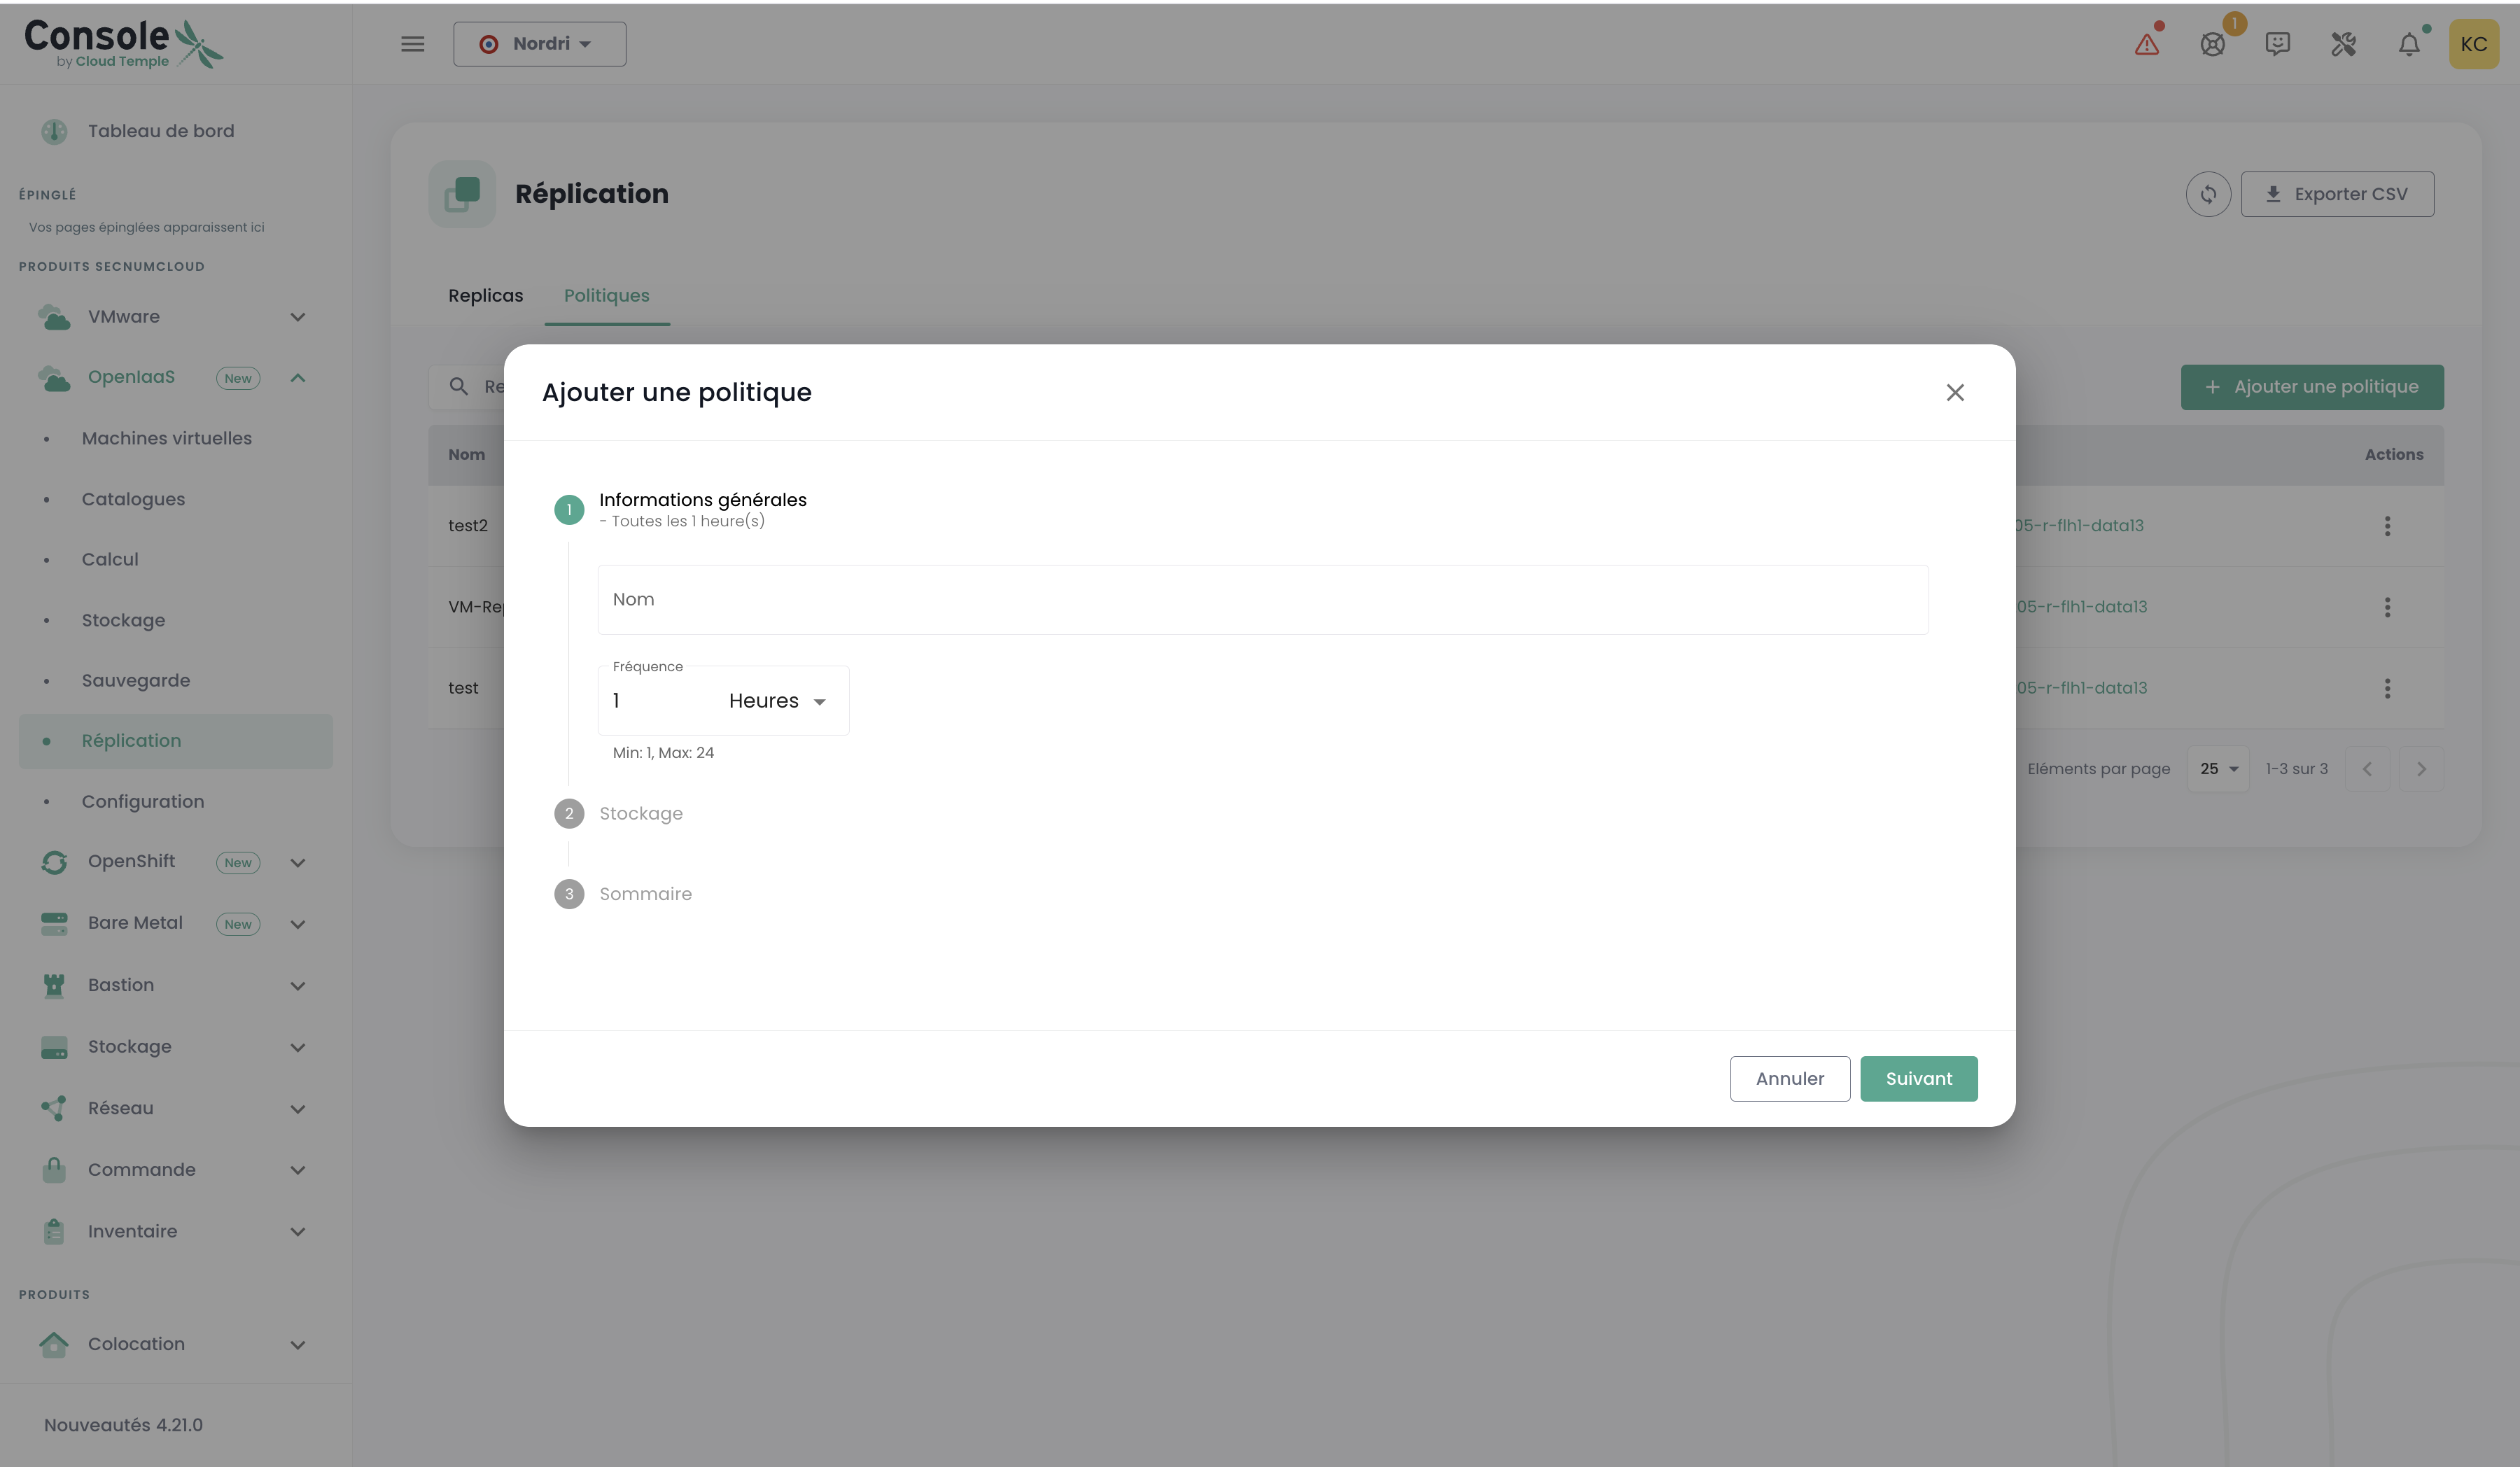Click the Annuler button
The image size is (2520, 1467).
pyautogui.click(x=1789, y=1078)
